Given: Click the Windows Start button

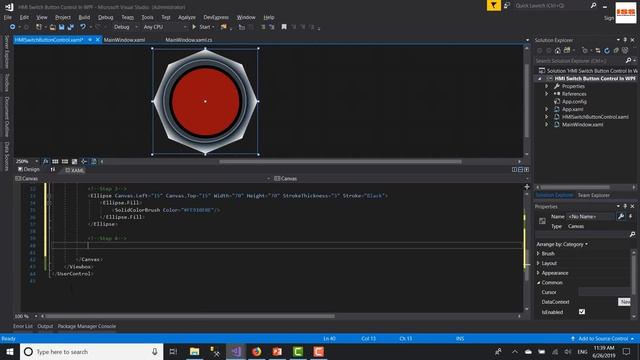Looking at the screenshot, I should [10, 351].
